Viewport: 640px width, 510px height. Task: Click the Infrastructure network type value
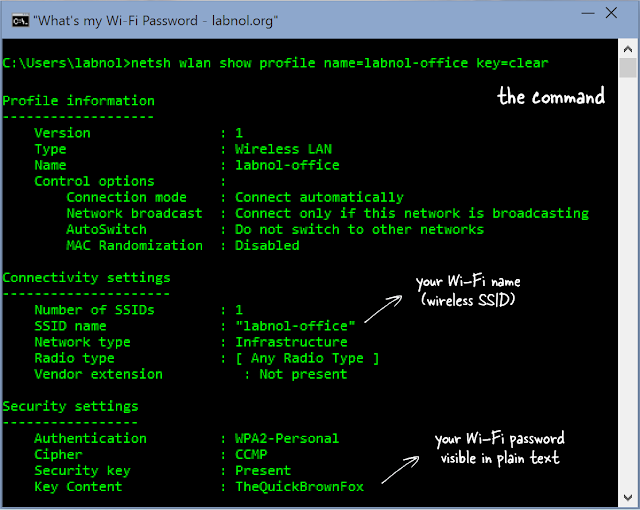pos(291,342)
